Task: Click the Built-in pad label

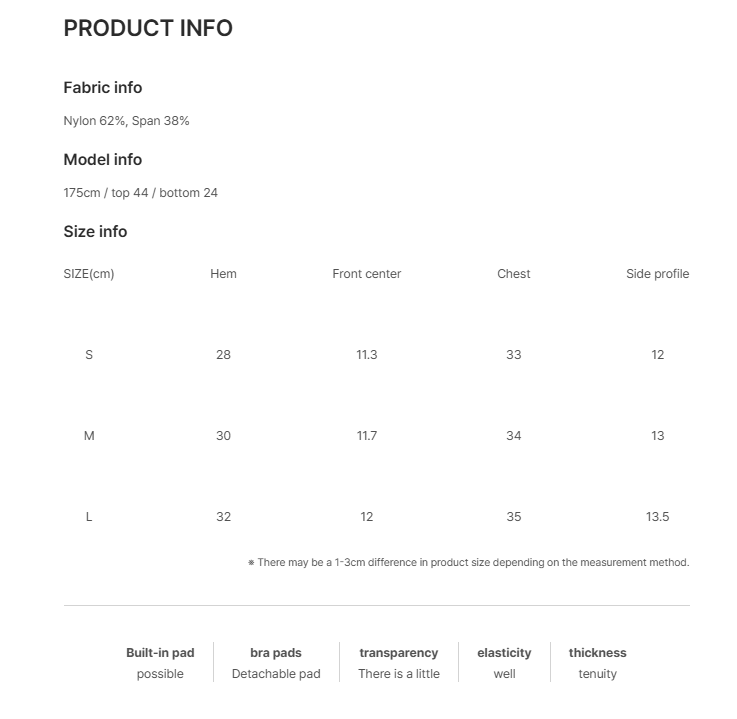Action: coord(160,653)
